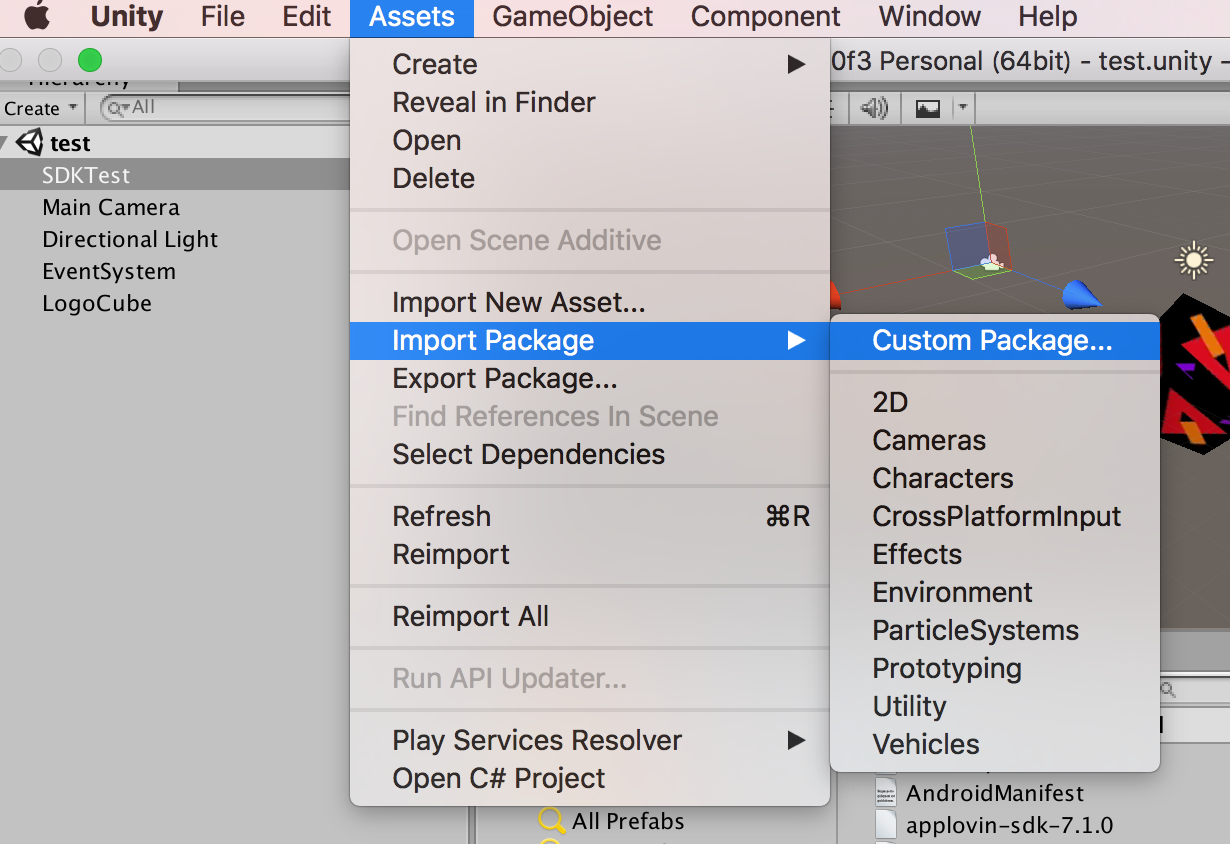Select the AndroidManifest file icon
The image size is (1230, 844).
click(x=885, y=793)
